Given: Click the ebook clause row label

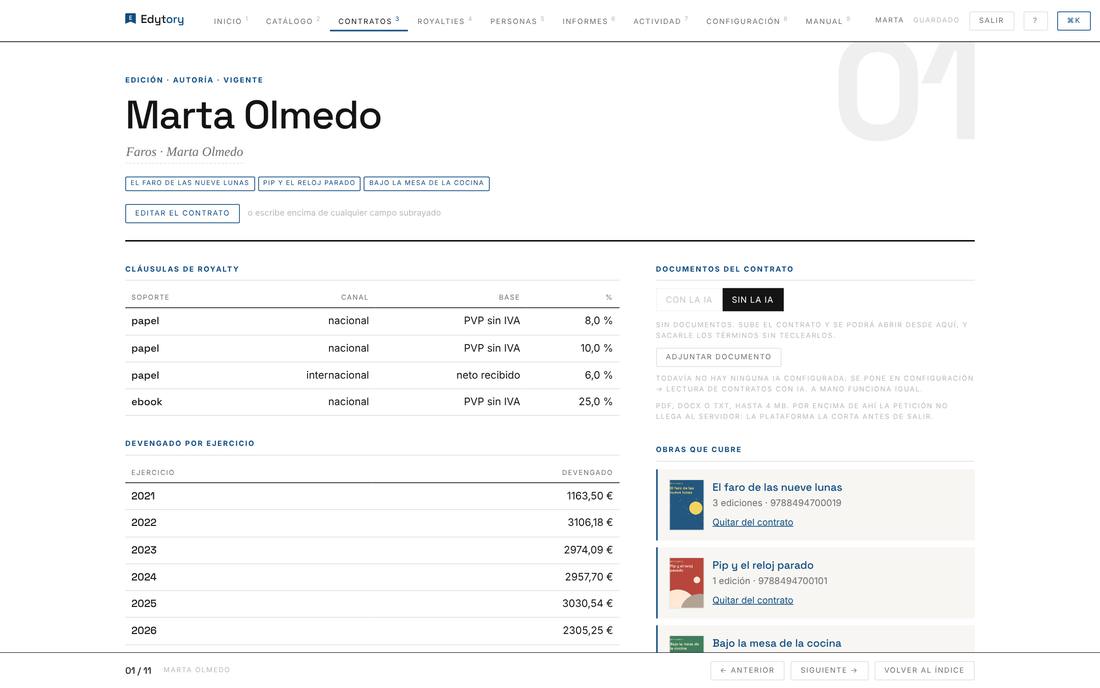Looking at the screenshot, I should pyautogui.click(x=147, y=402).
